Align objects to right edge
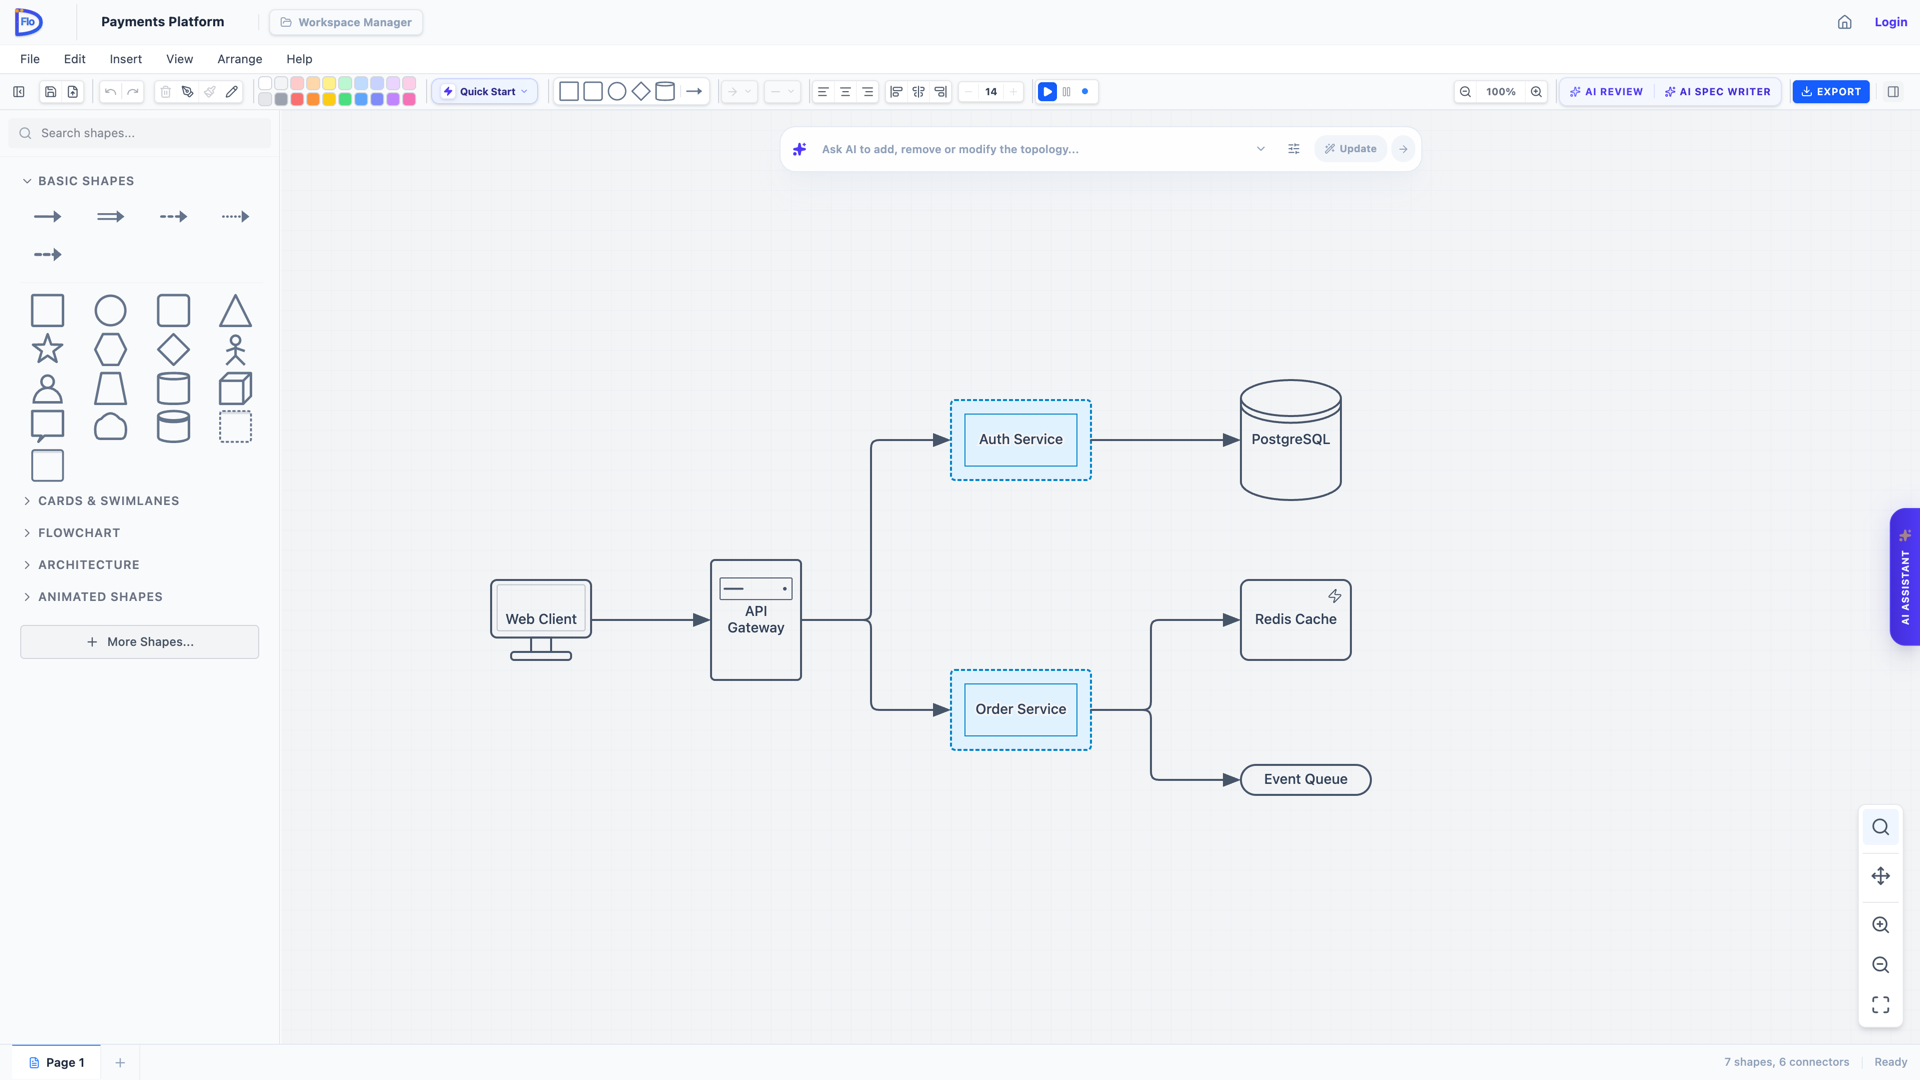Viewport: 1920px width, 1080px height. [941, 92]
